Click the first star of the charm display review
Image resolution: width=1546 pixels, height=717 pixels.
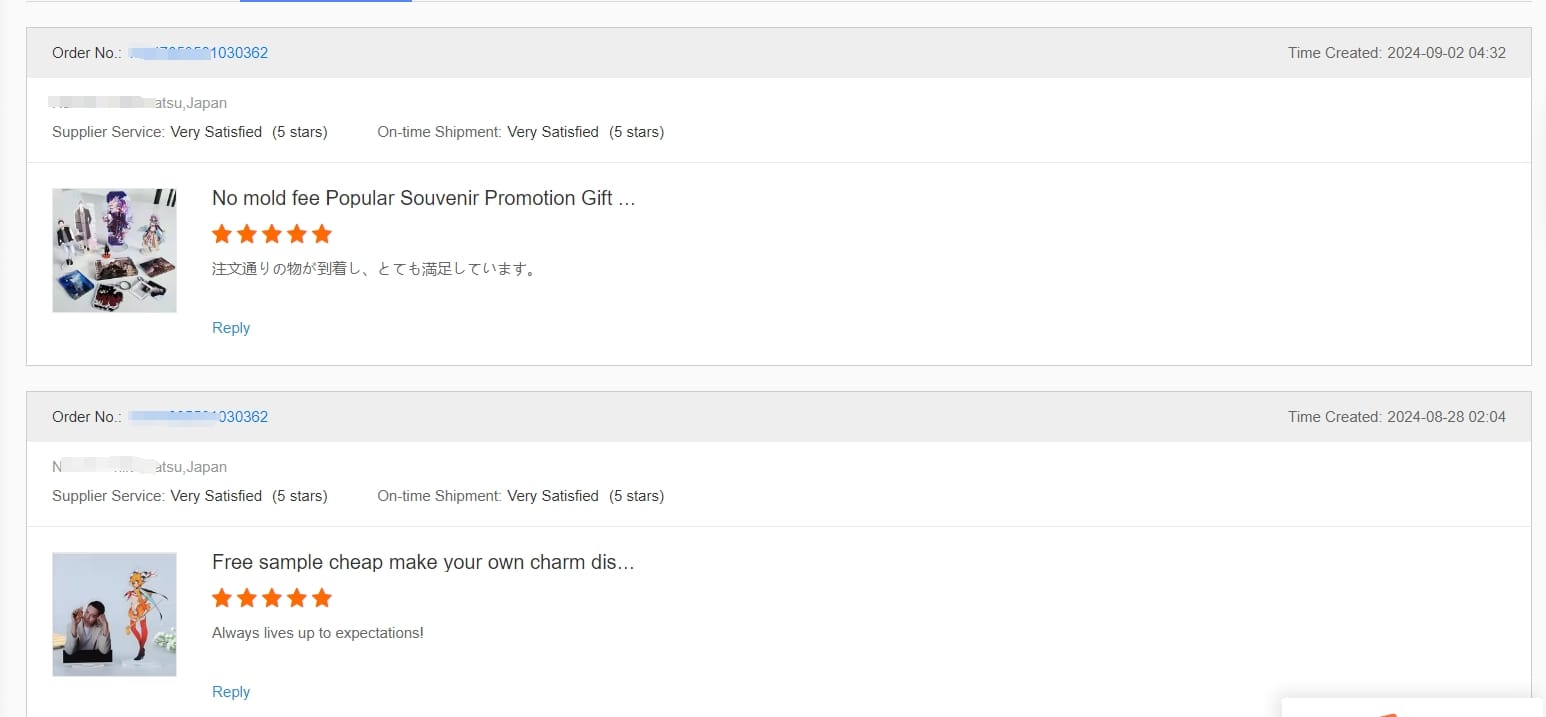point(222,598)
